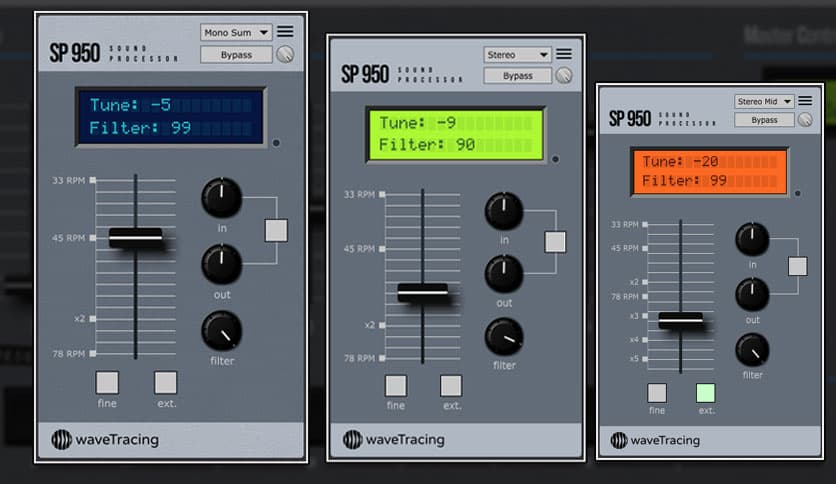Disable green ext. button in Stereo Mid plugin

705,393
